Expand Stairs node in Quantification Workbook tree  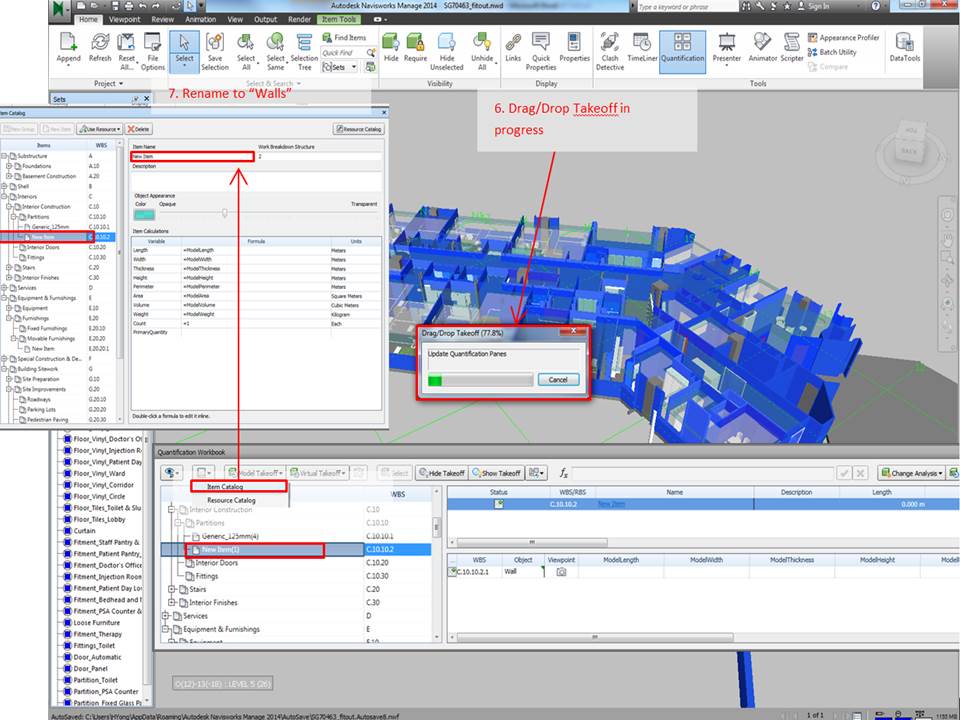pyautogui.click(x=171, y=589)
